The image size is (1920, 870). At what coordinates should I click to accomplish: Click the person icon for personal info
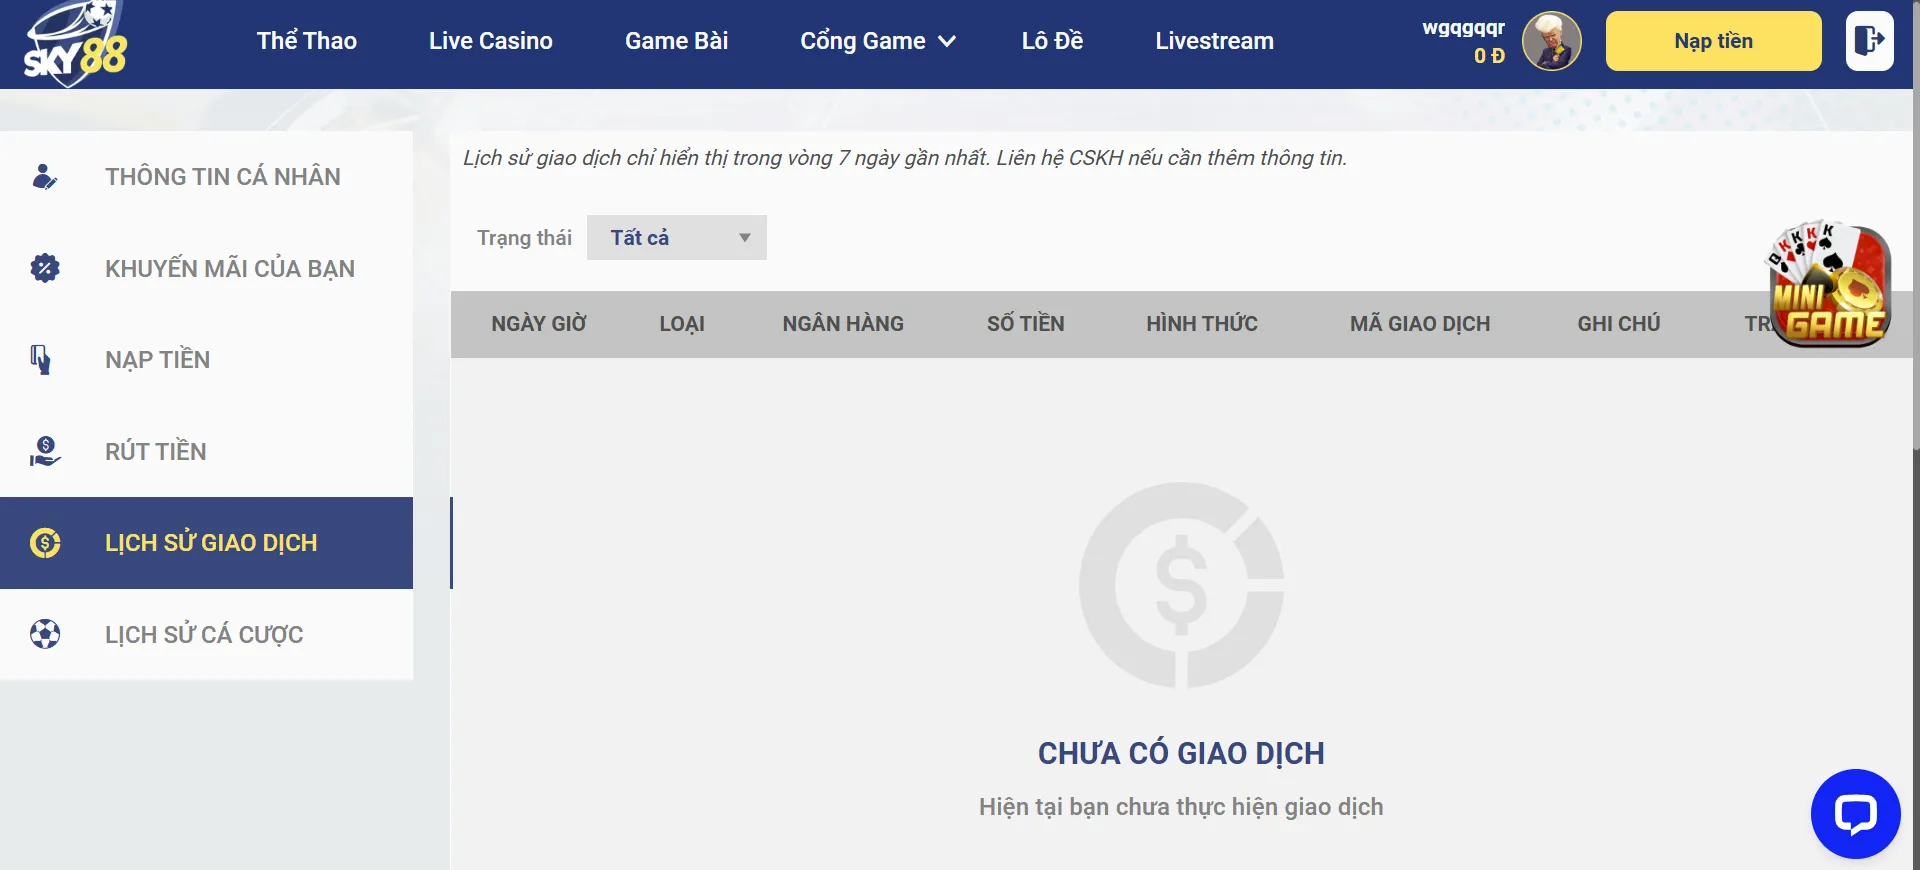click(x=44, y=177)
